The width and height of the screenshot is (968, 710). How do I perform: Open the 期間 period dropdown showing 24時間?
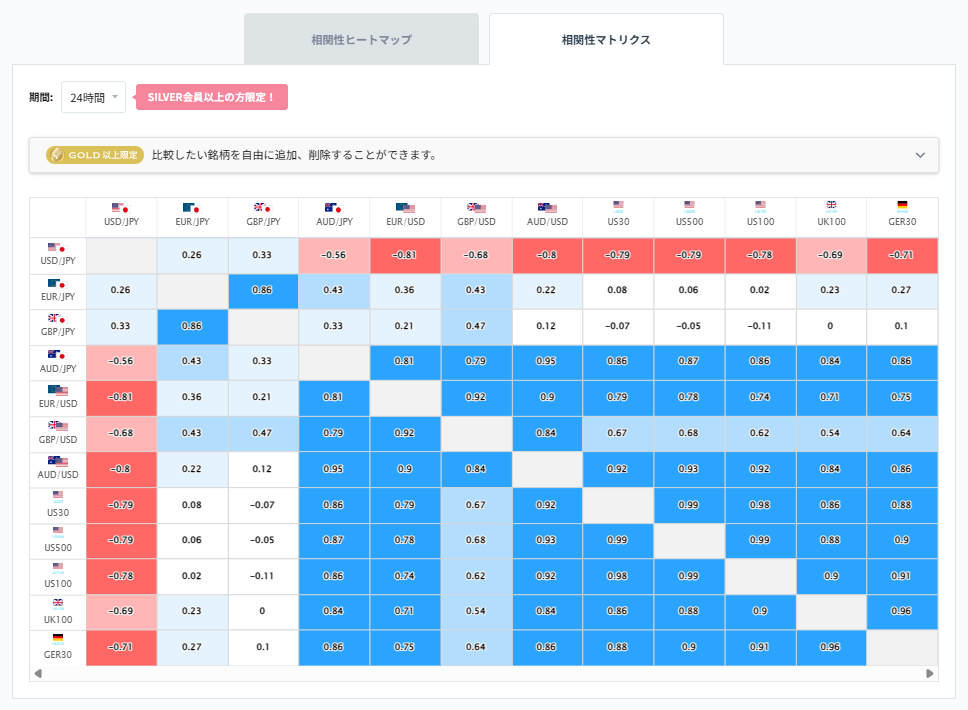click(93, 97)
